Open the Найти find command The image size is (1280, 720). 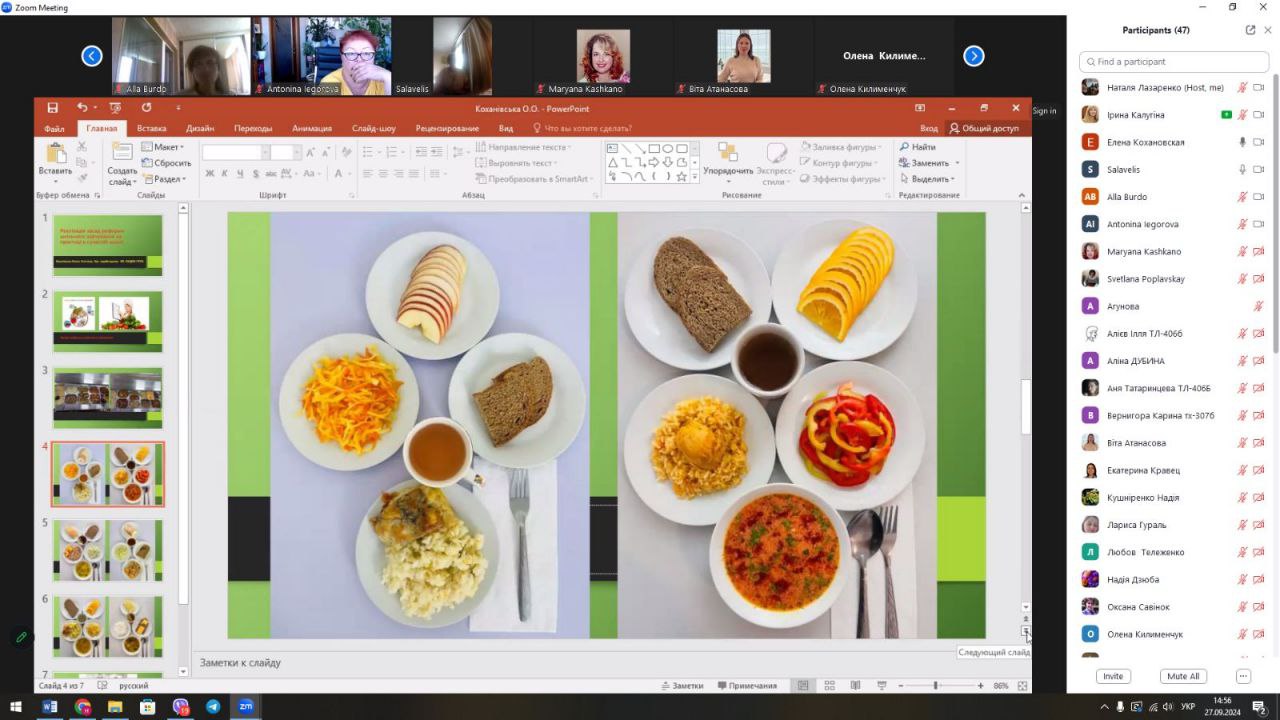click(918, 147)
